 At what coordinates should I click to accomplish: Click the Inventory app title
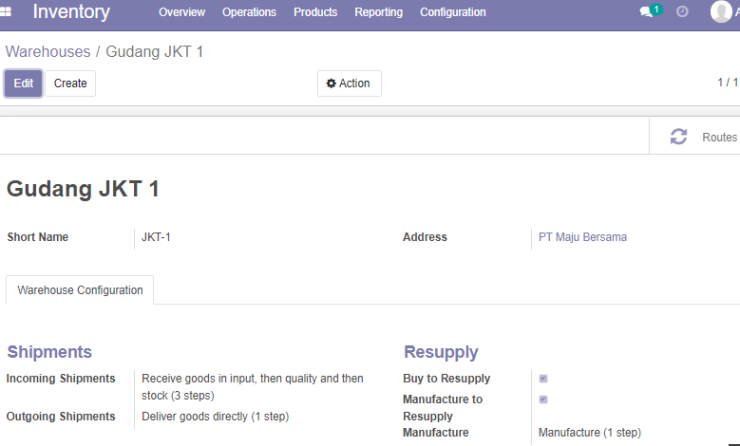click(71, 12)
